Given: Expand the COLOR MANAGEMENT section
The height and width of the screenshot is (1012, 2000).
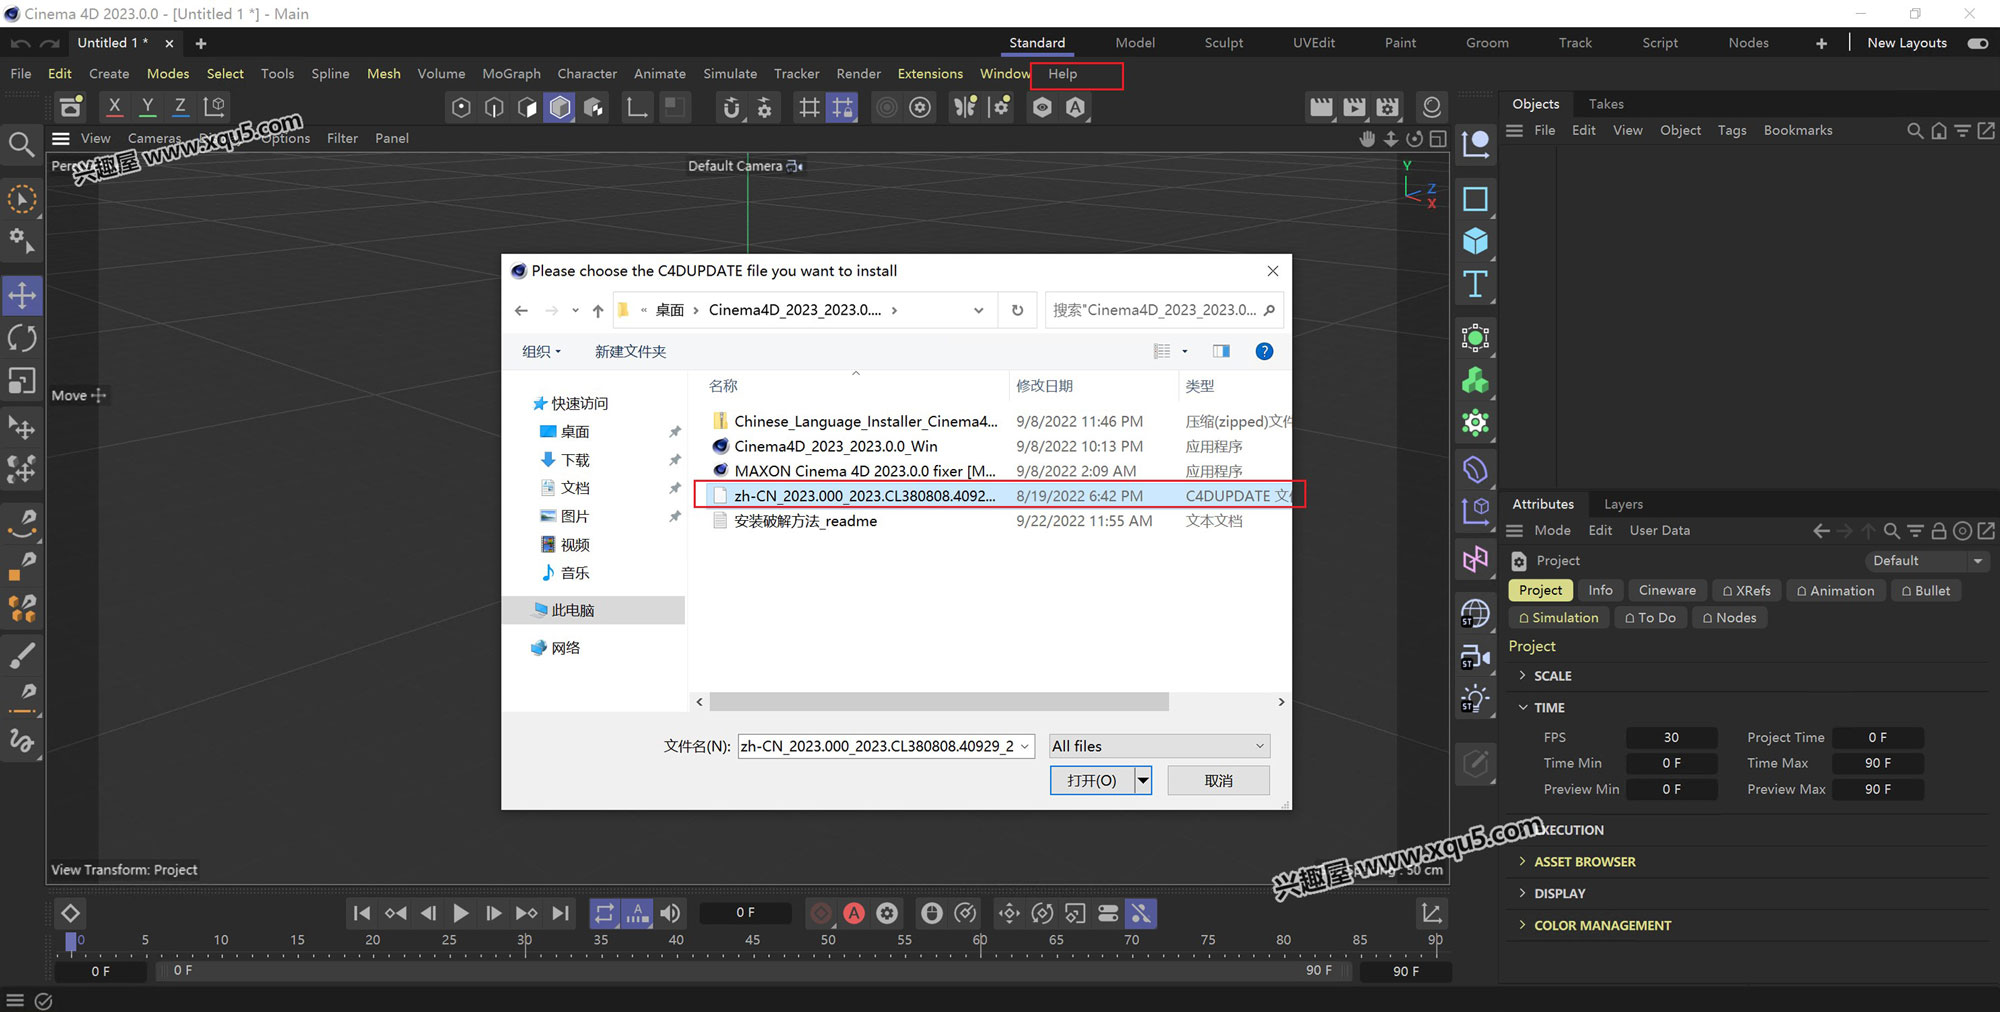Looking at the screenshot, I should coord(1523,925).
